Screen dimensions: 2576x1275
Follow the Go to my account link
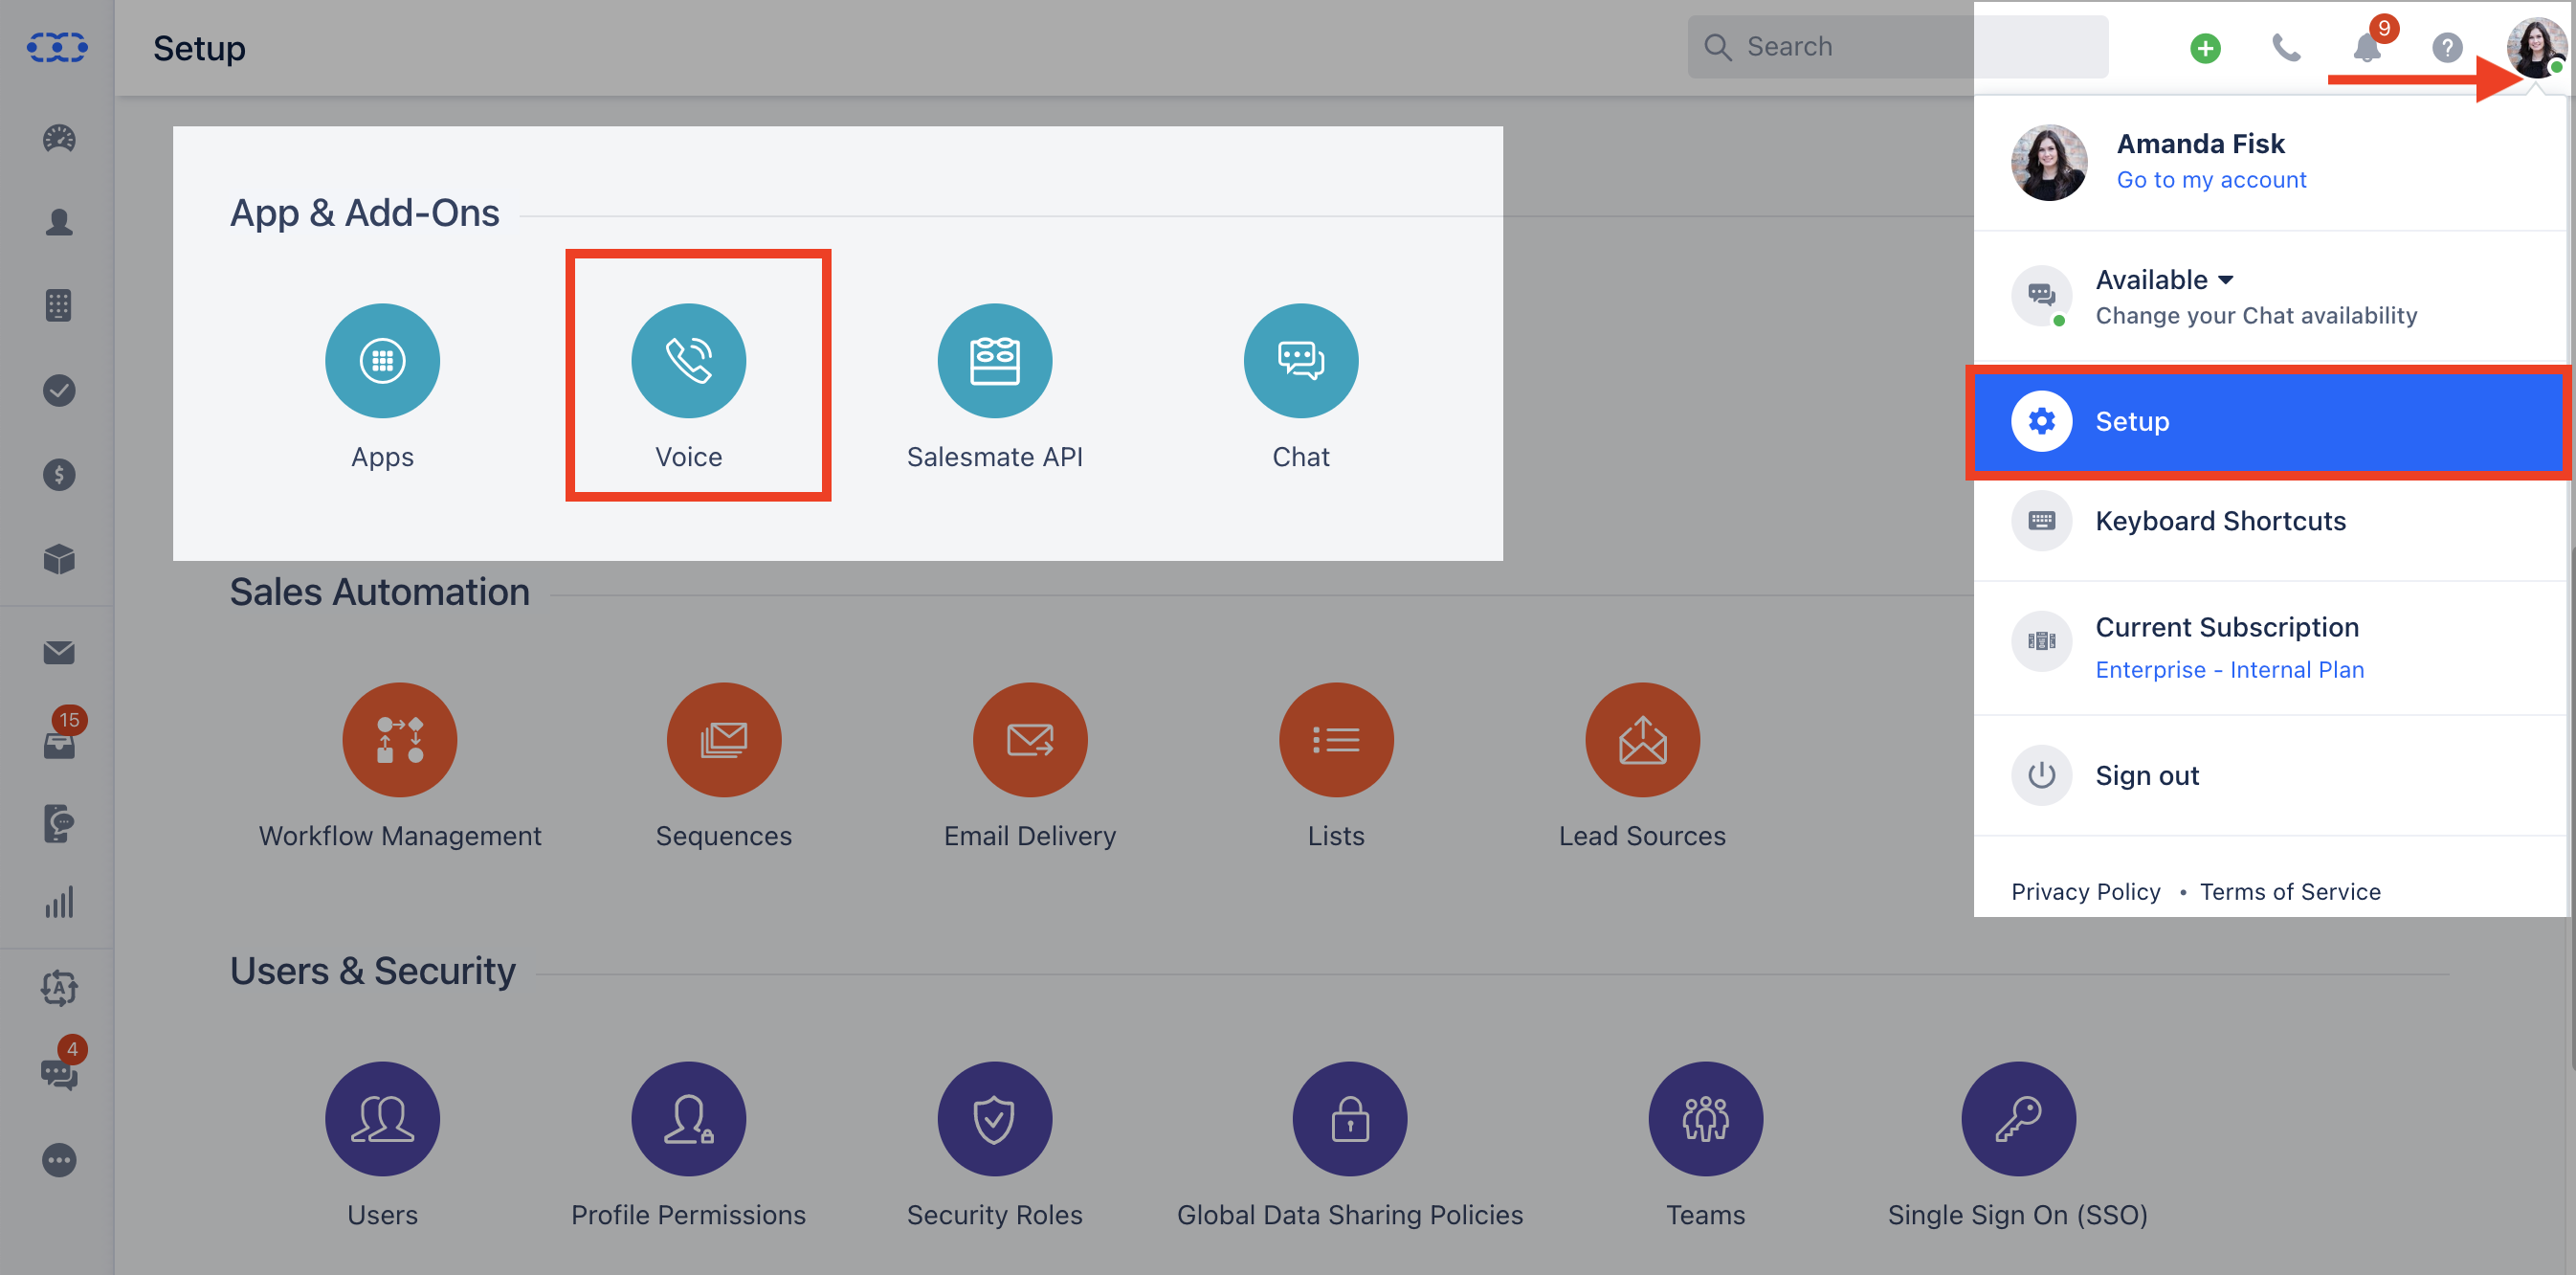pos(2211,180)
